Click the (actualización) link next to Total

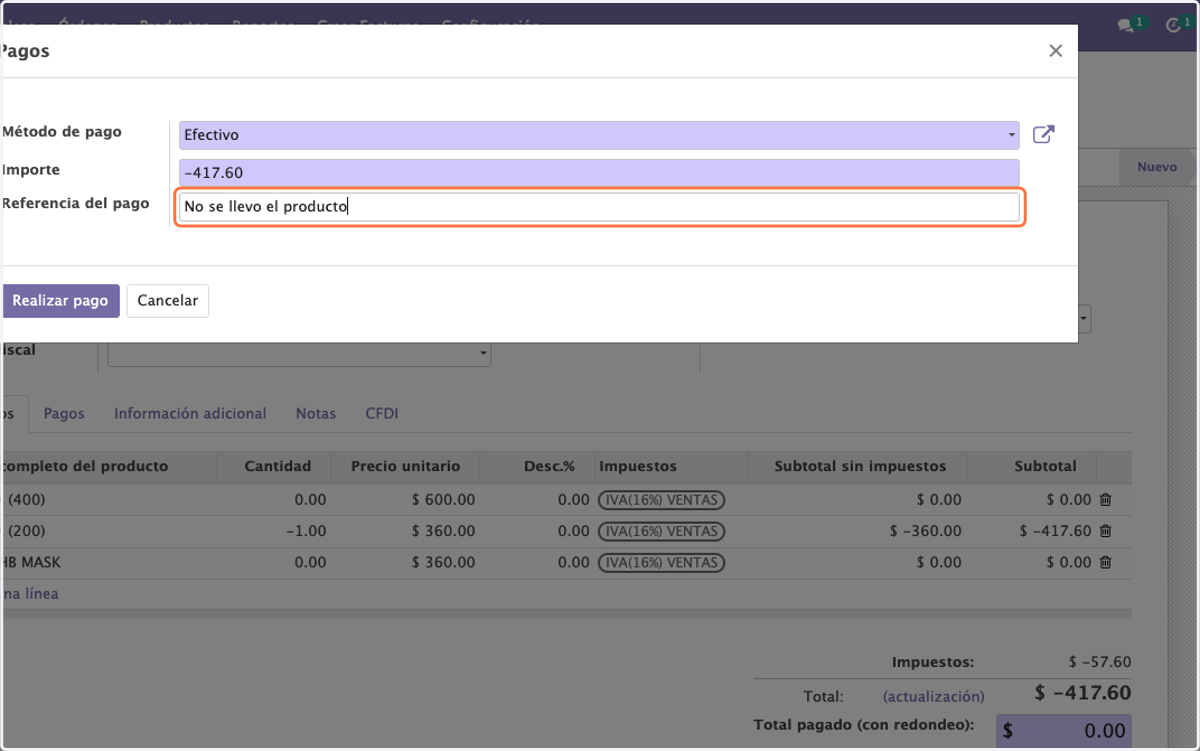pos(933,696)
